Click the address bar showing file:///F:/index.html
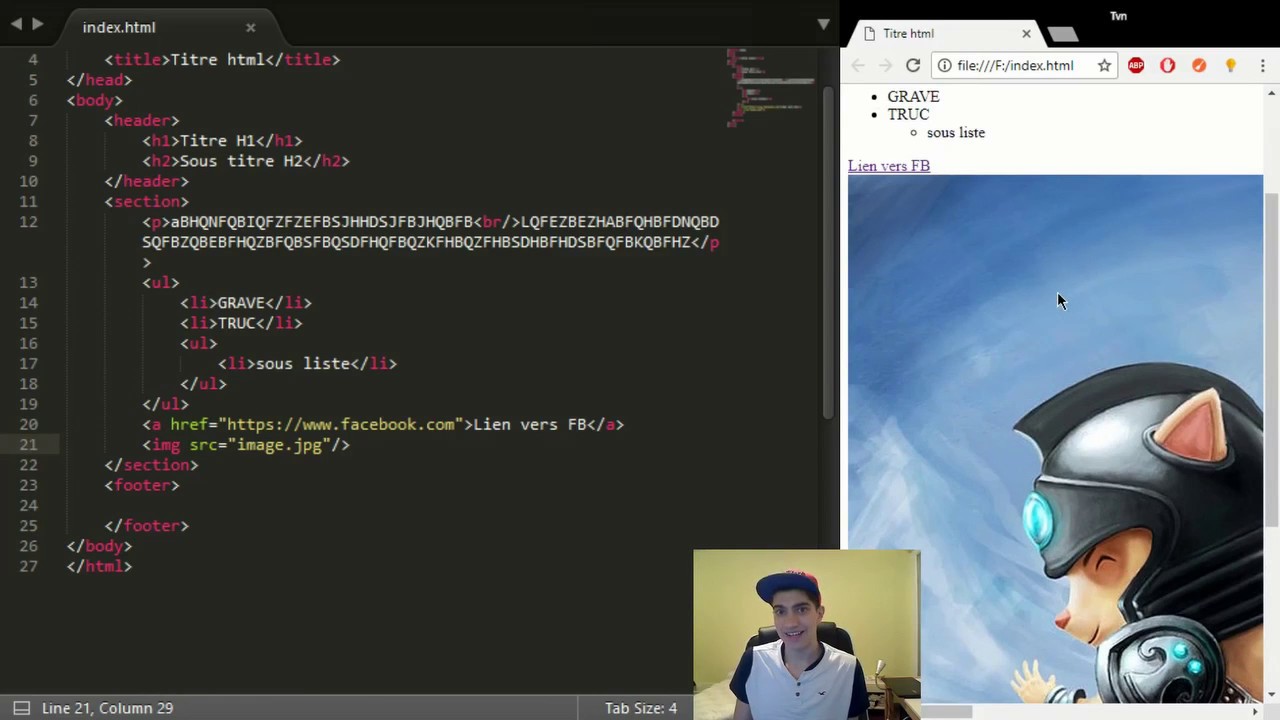The height and width of the screenshot is (720, 1280). point(1015,65)
